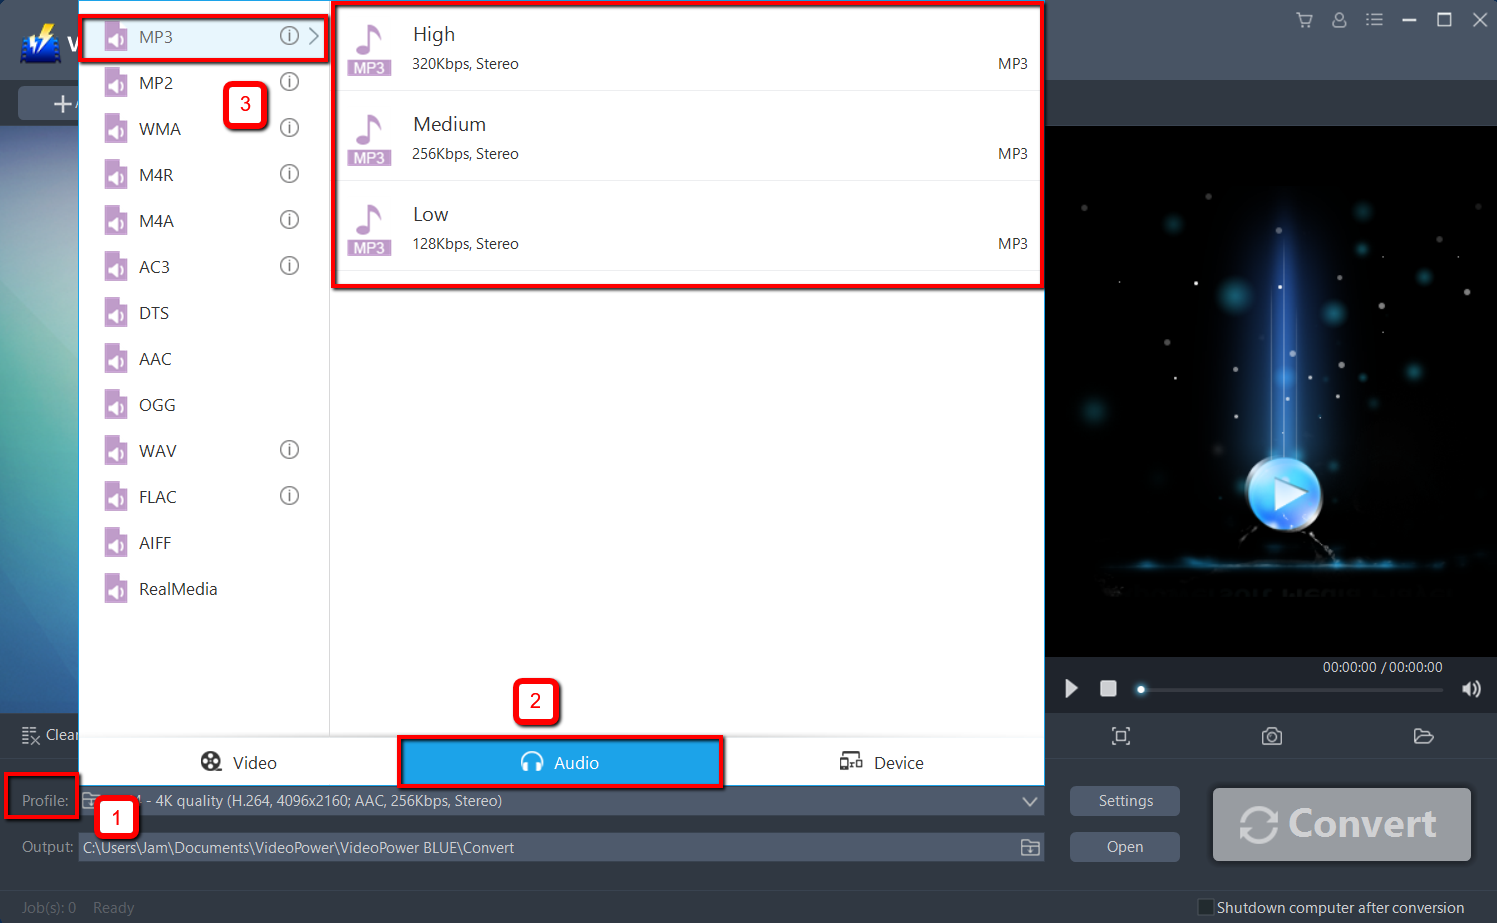Click the shopping cart icon
Viewport: 1497px width, 923px height.
tap(1304, 19)
